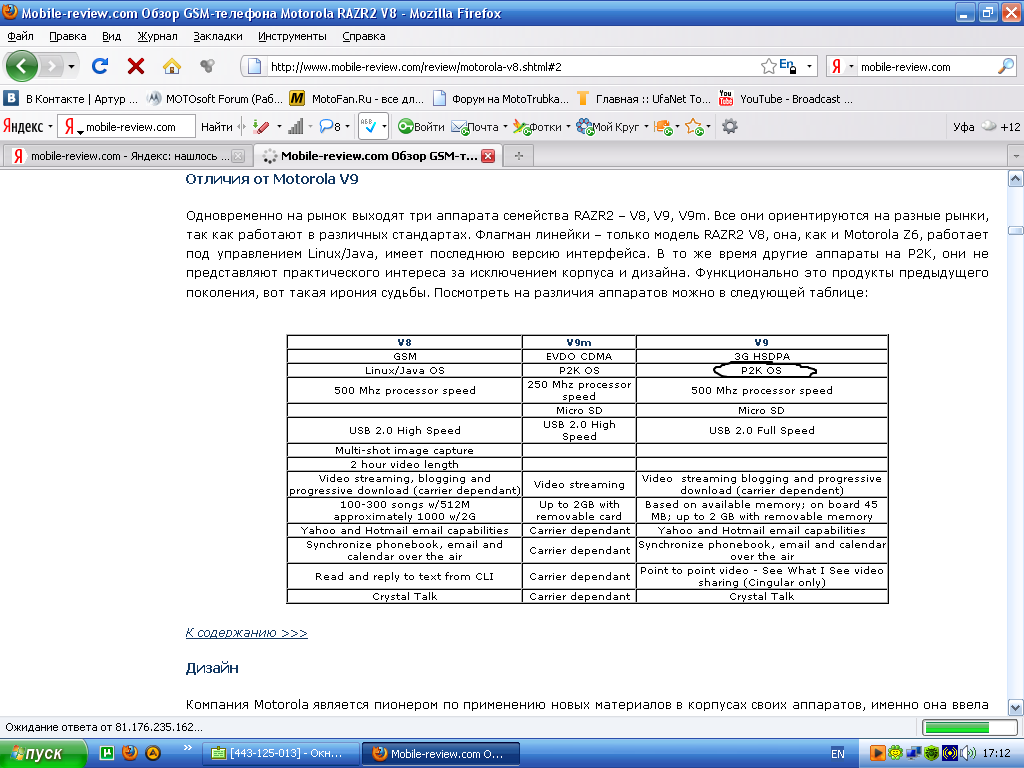Open the Home page icon
1024x768 pixels.
(x=172, y=66)
